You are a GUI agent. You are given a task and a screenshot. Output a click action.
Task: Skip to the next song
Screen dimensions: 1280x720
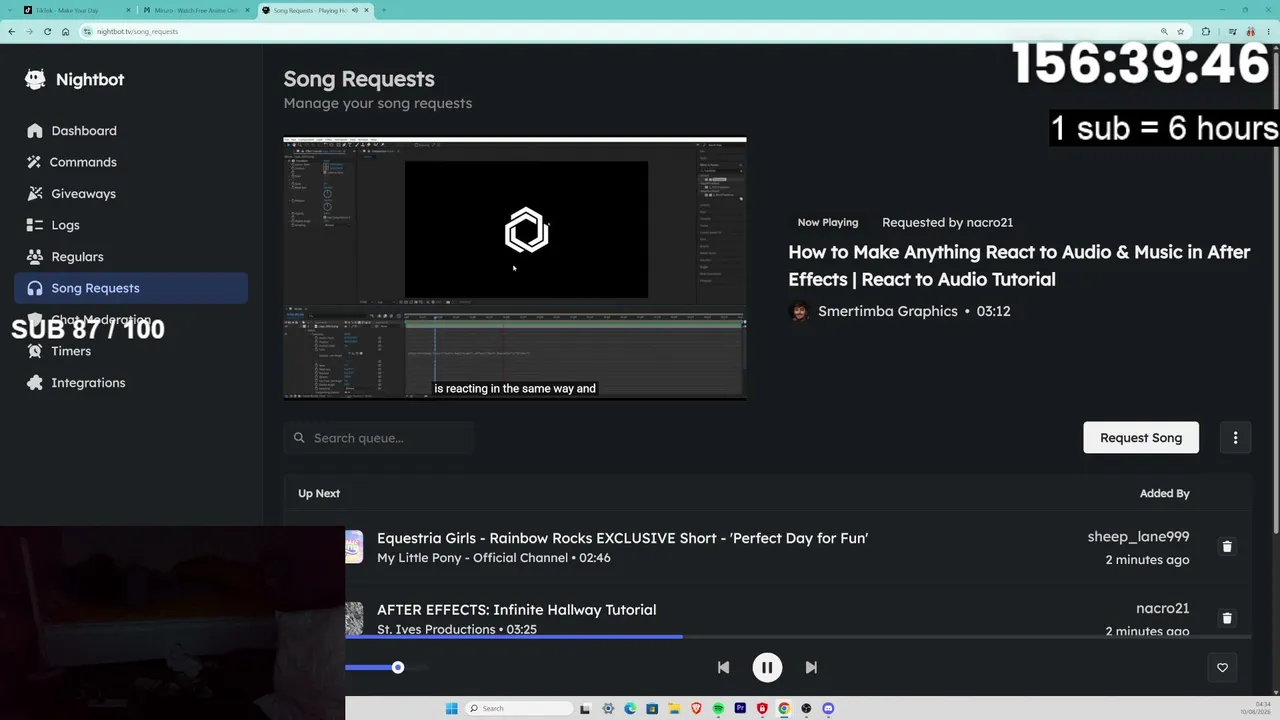click(x=811, y=667)
